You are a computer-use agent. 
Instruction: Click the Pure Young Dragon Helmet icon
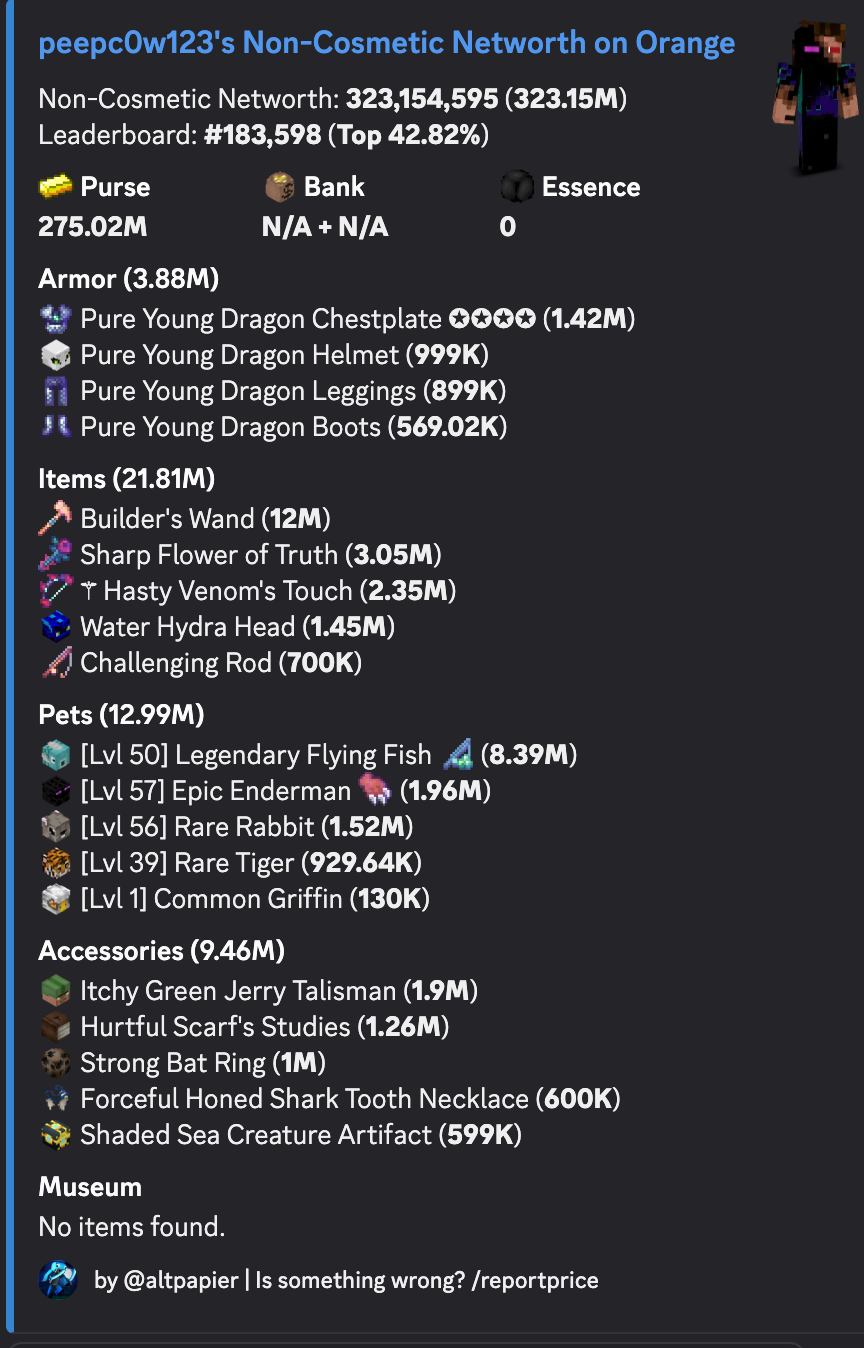55,355
